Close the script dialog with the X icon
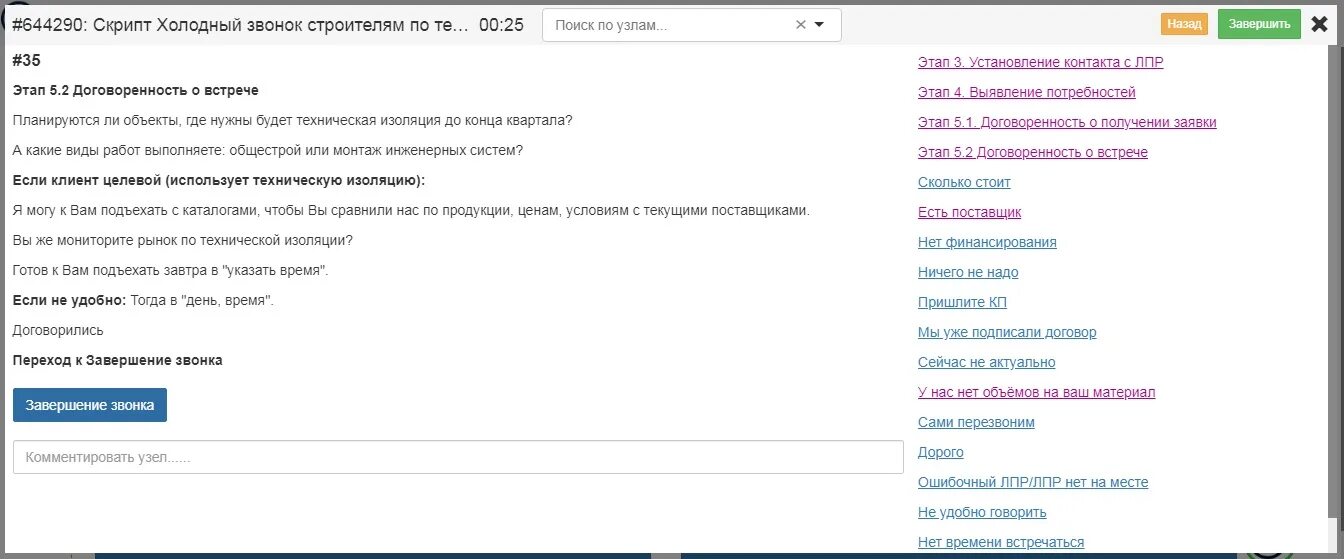 (x=1319, y=24)
